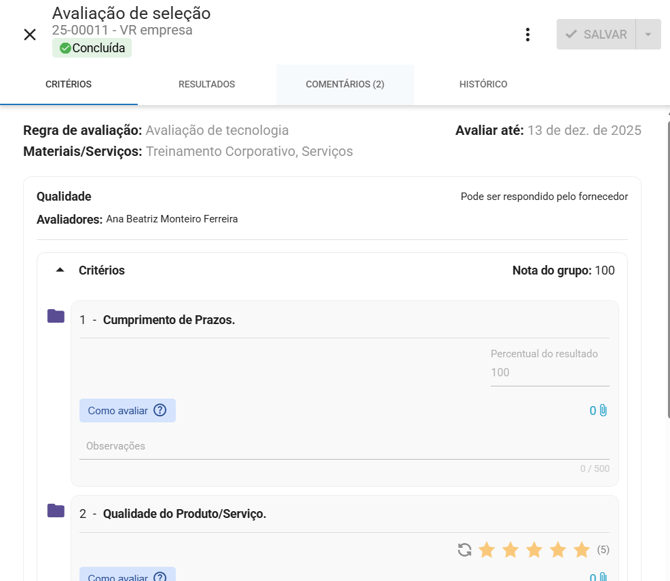The image size is (670, 581).
Task: Click the SALVAR button
Action: 596,35
